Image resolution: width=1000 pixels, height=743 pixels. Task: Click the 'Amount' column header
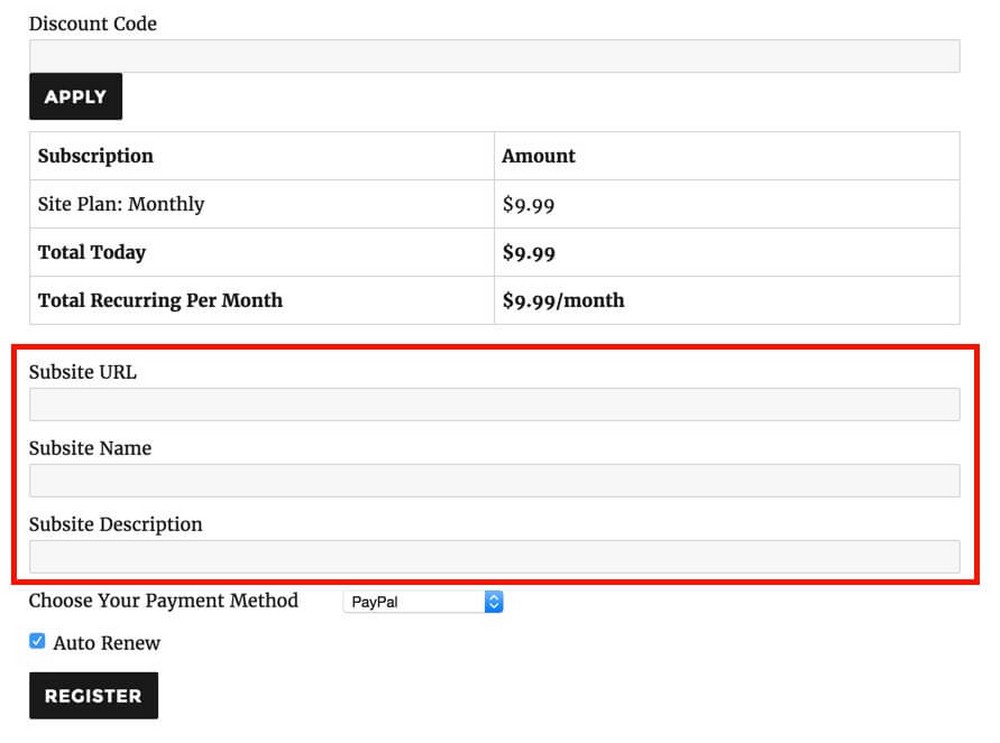pyautogui.click(x=538, y=156)
